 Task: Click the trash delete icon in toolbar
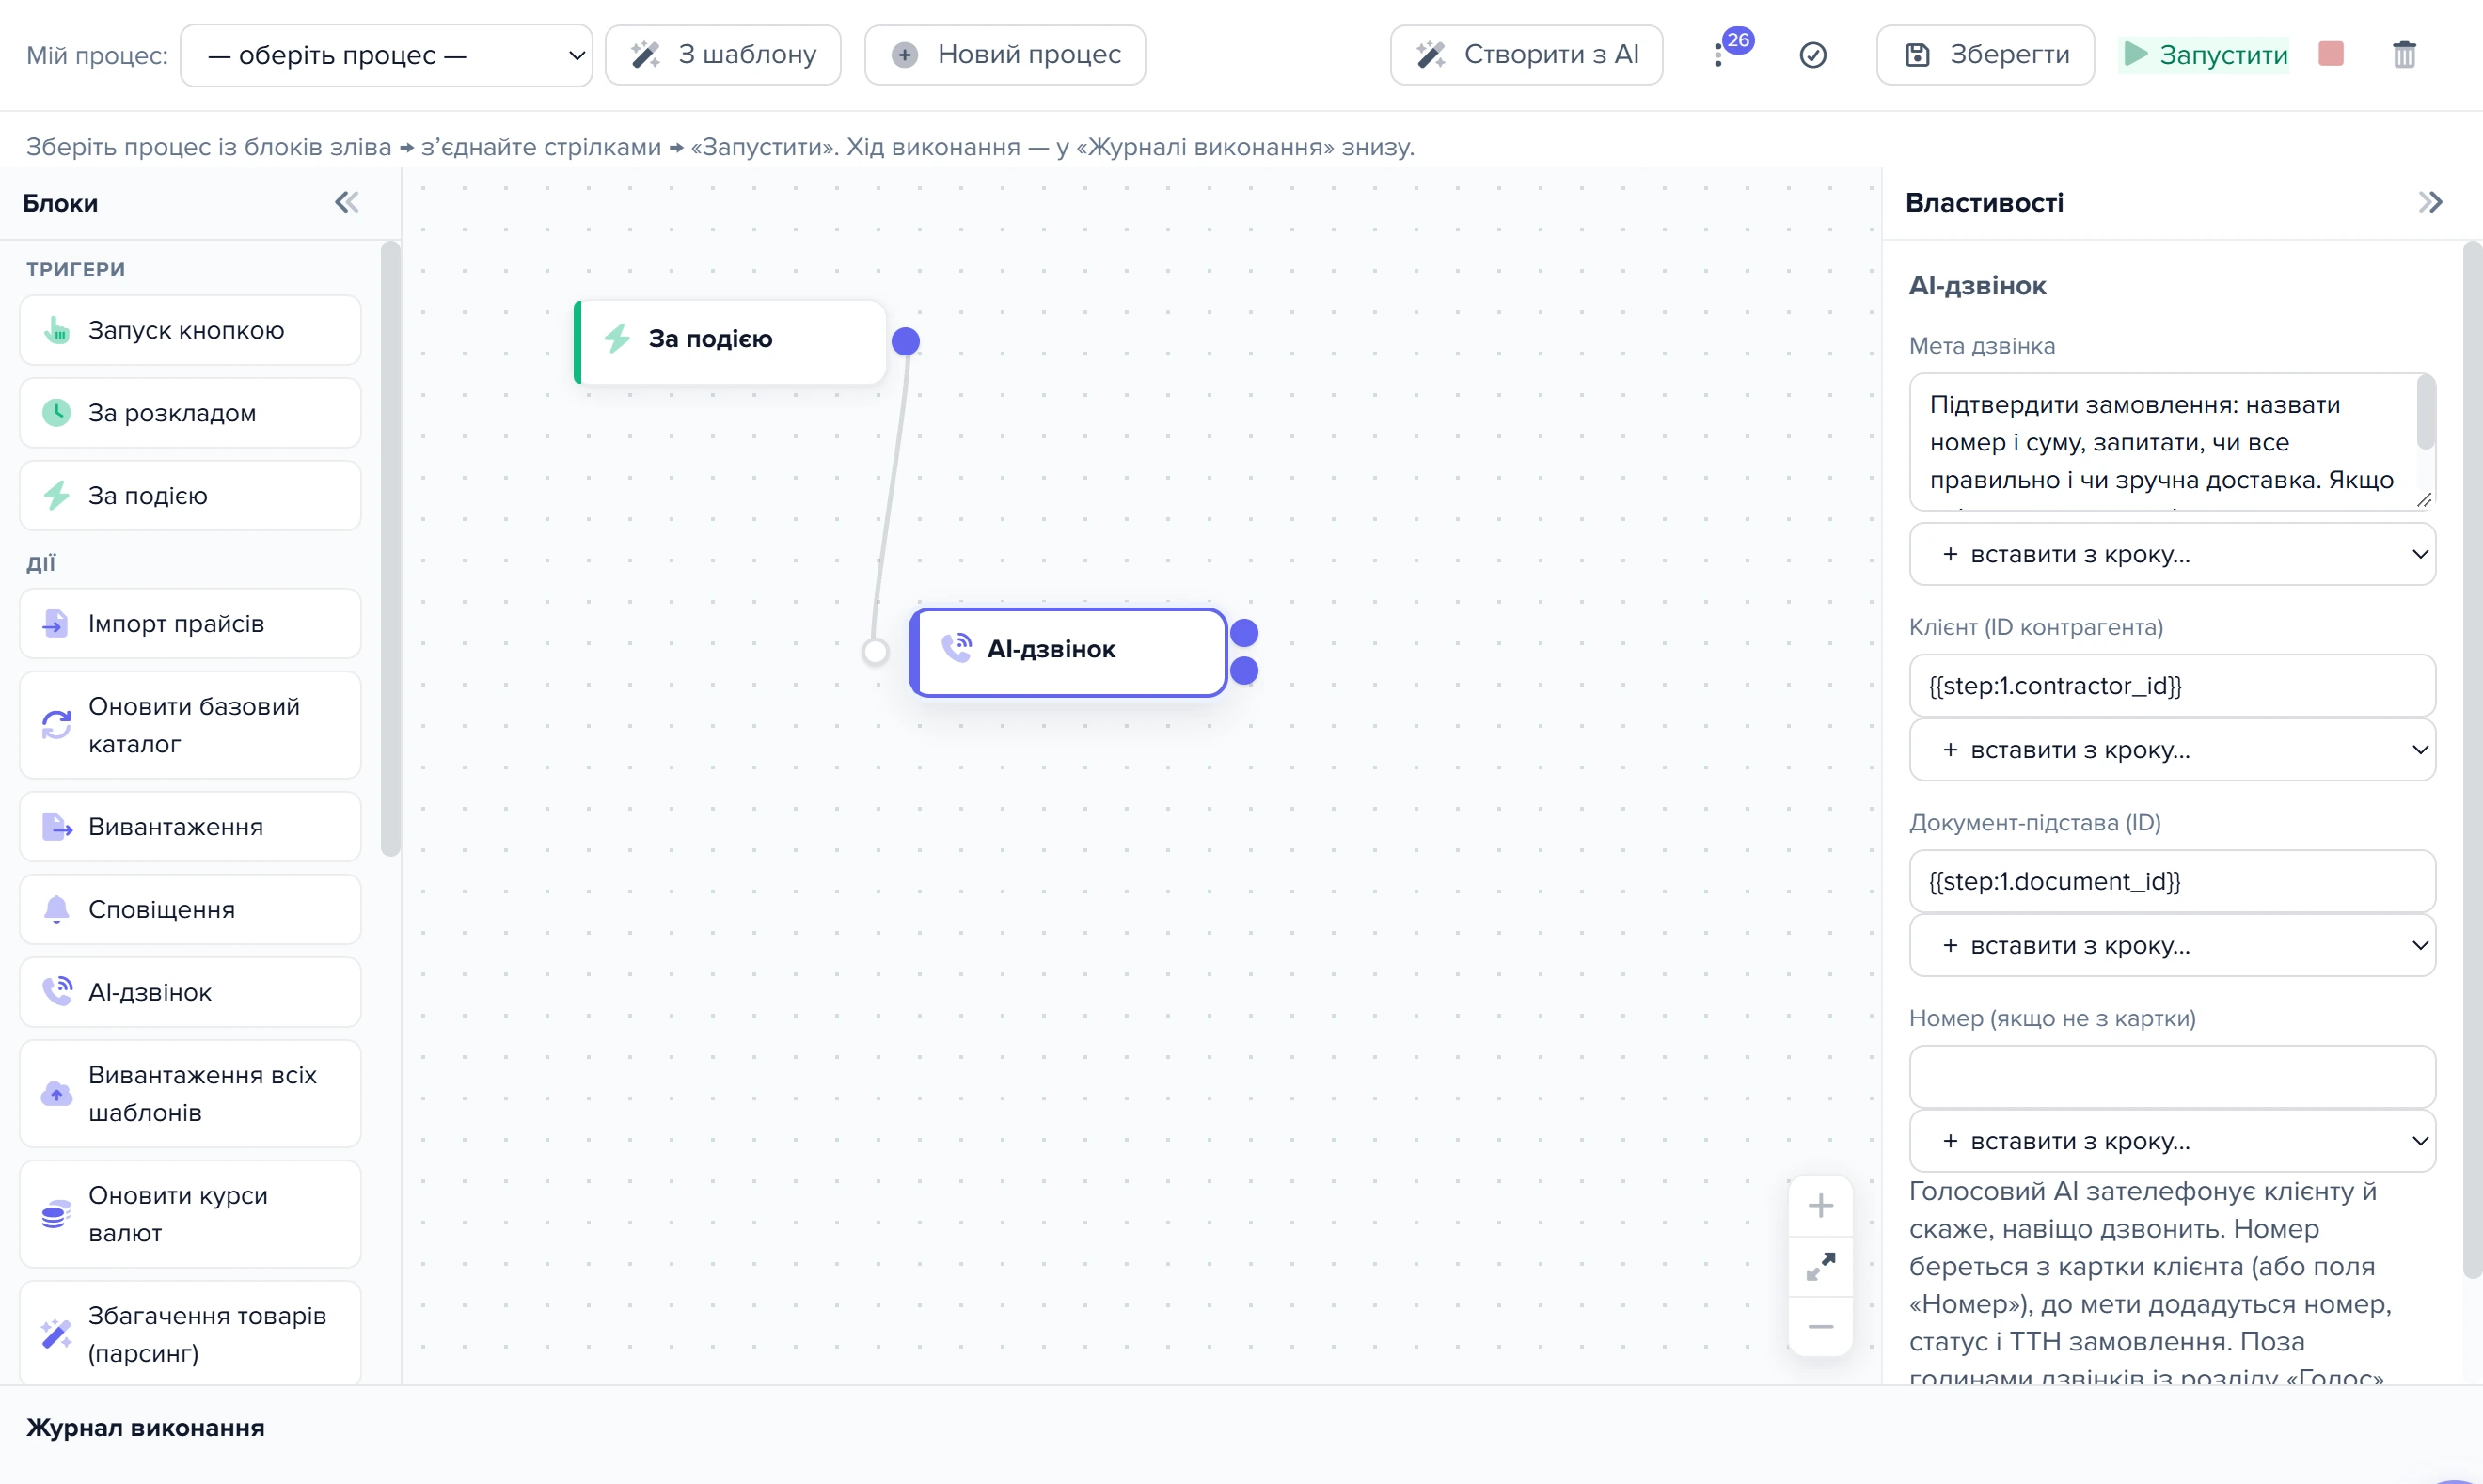[2404, 54]
